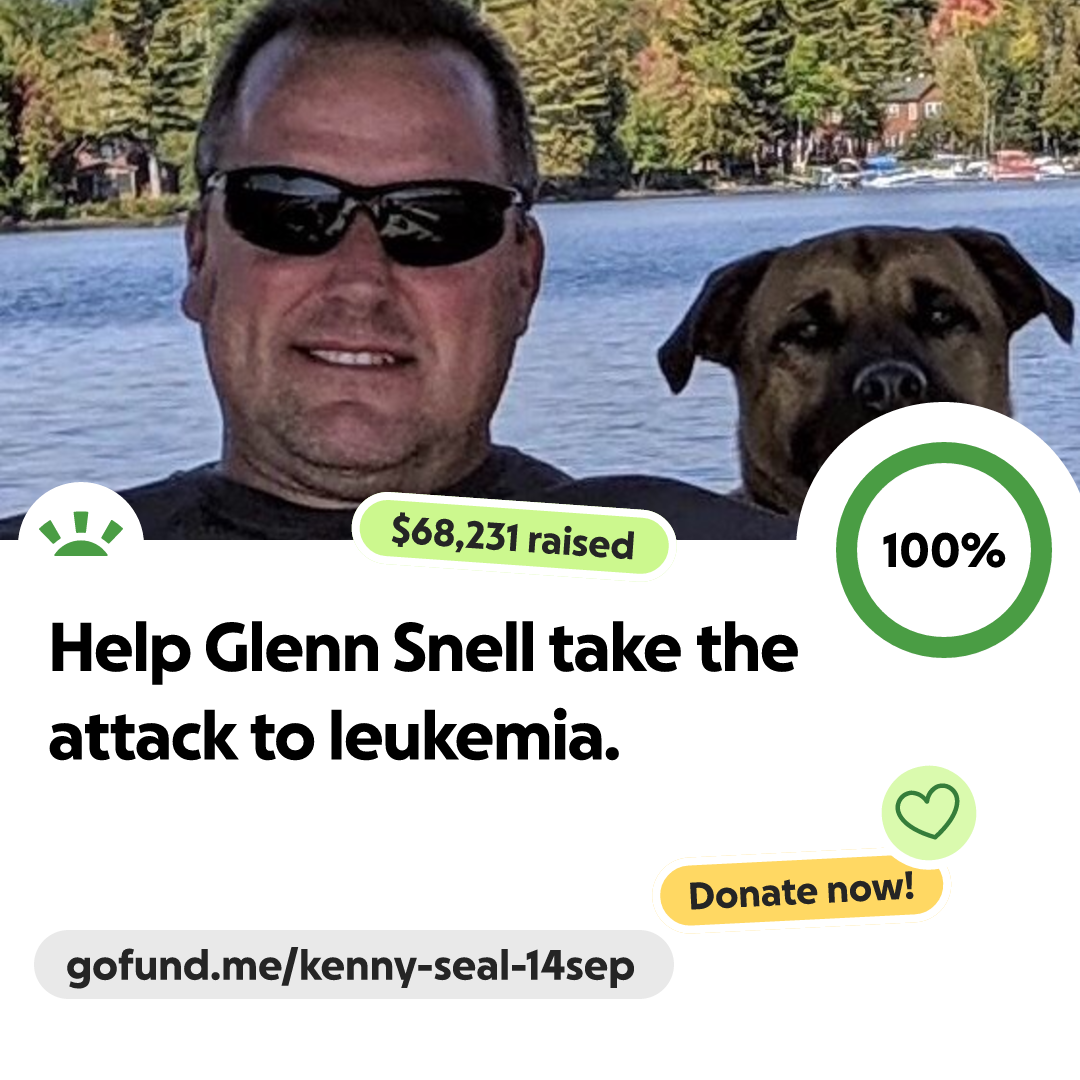Click the man's sunglasses in photo

pyautogui.click(x=365, y=216)
